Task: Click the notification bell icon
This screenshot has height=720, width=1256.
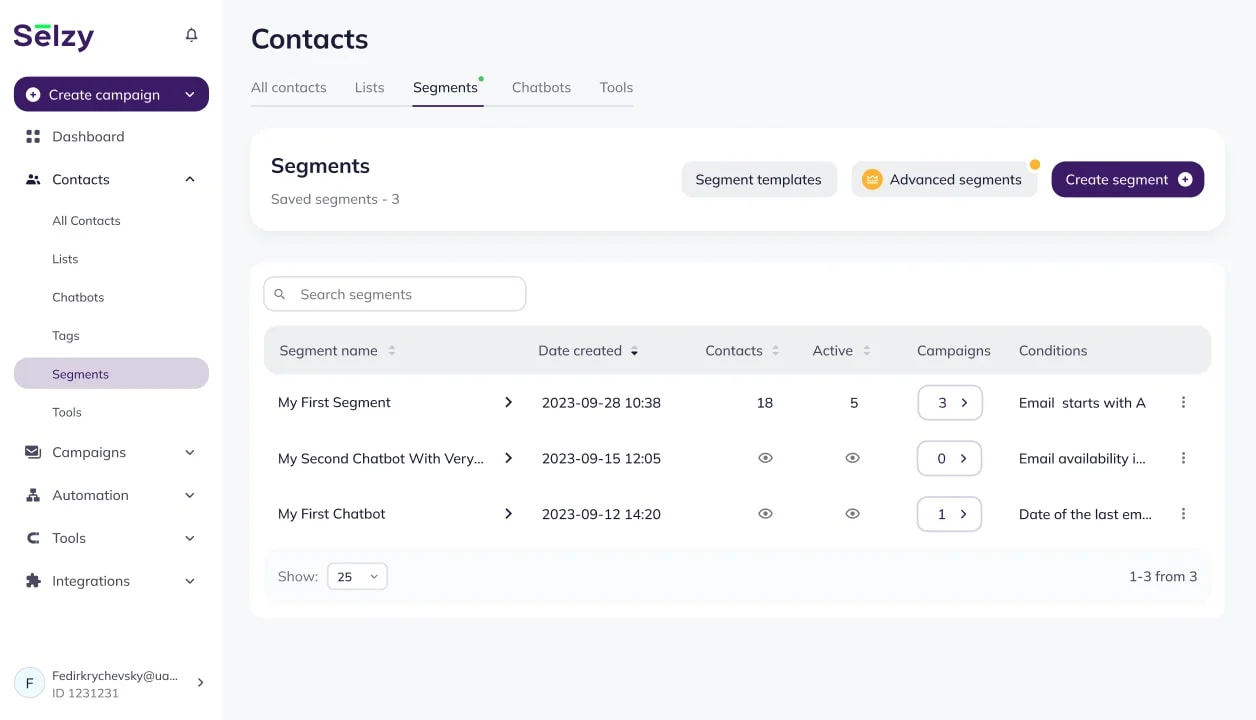Action: pos(191,35)
